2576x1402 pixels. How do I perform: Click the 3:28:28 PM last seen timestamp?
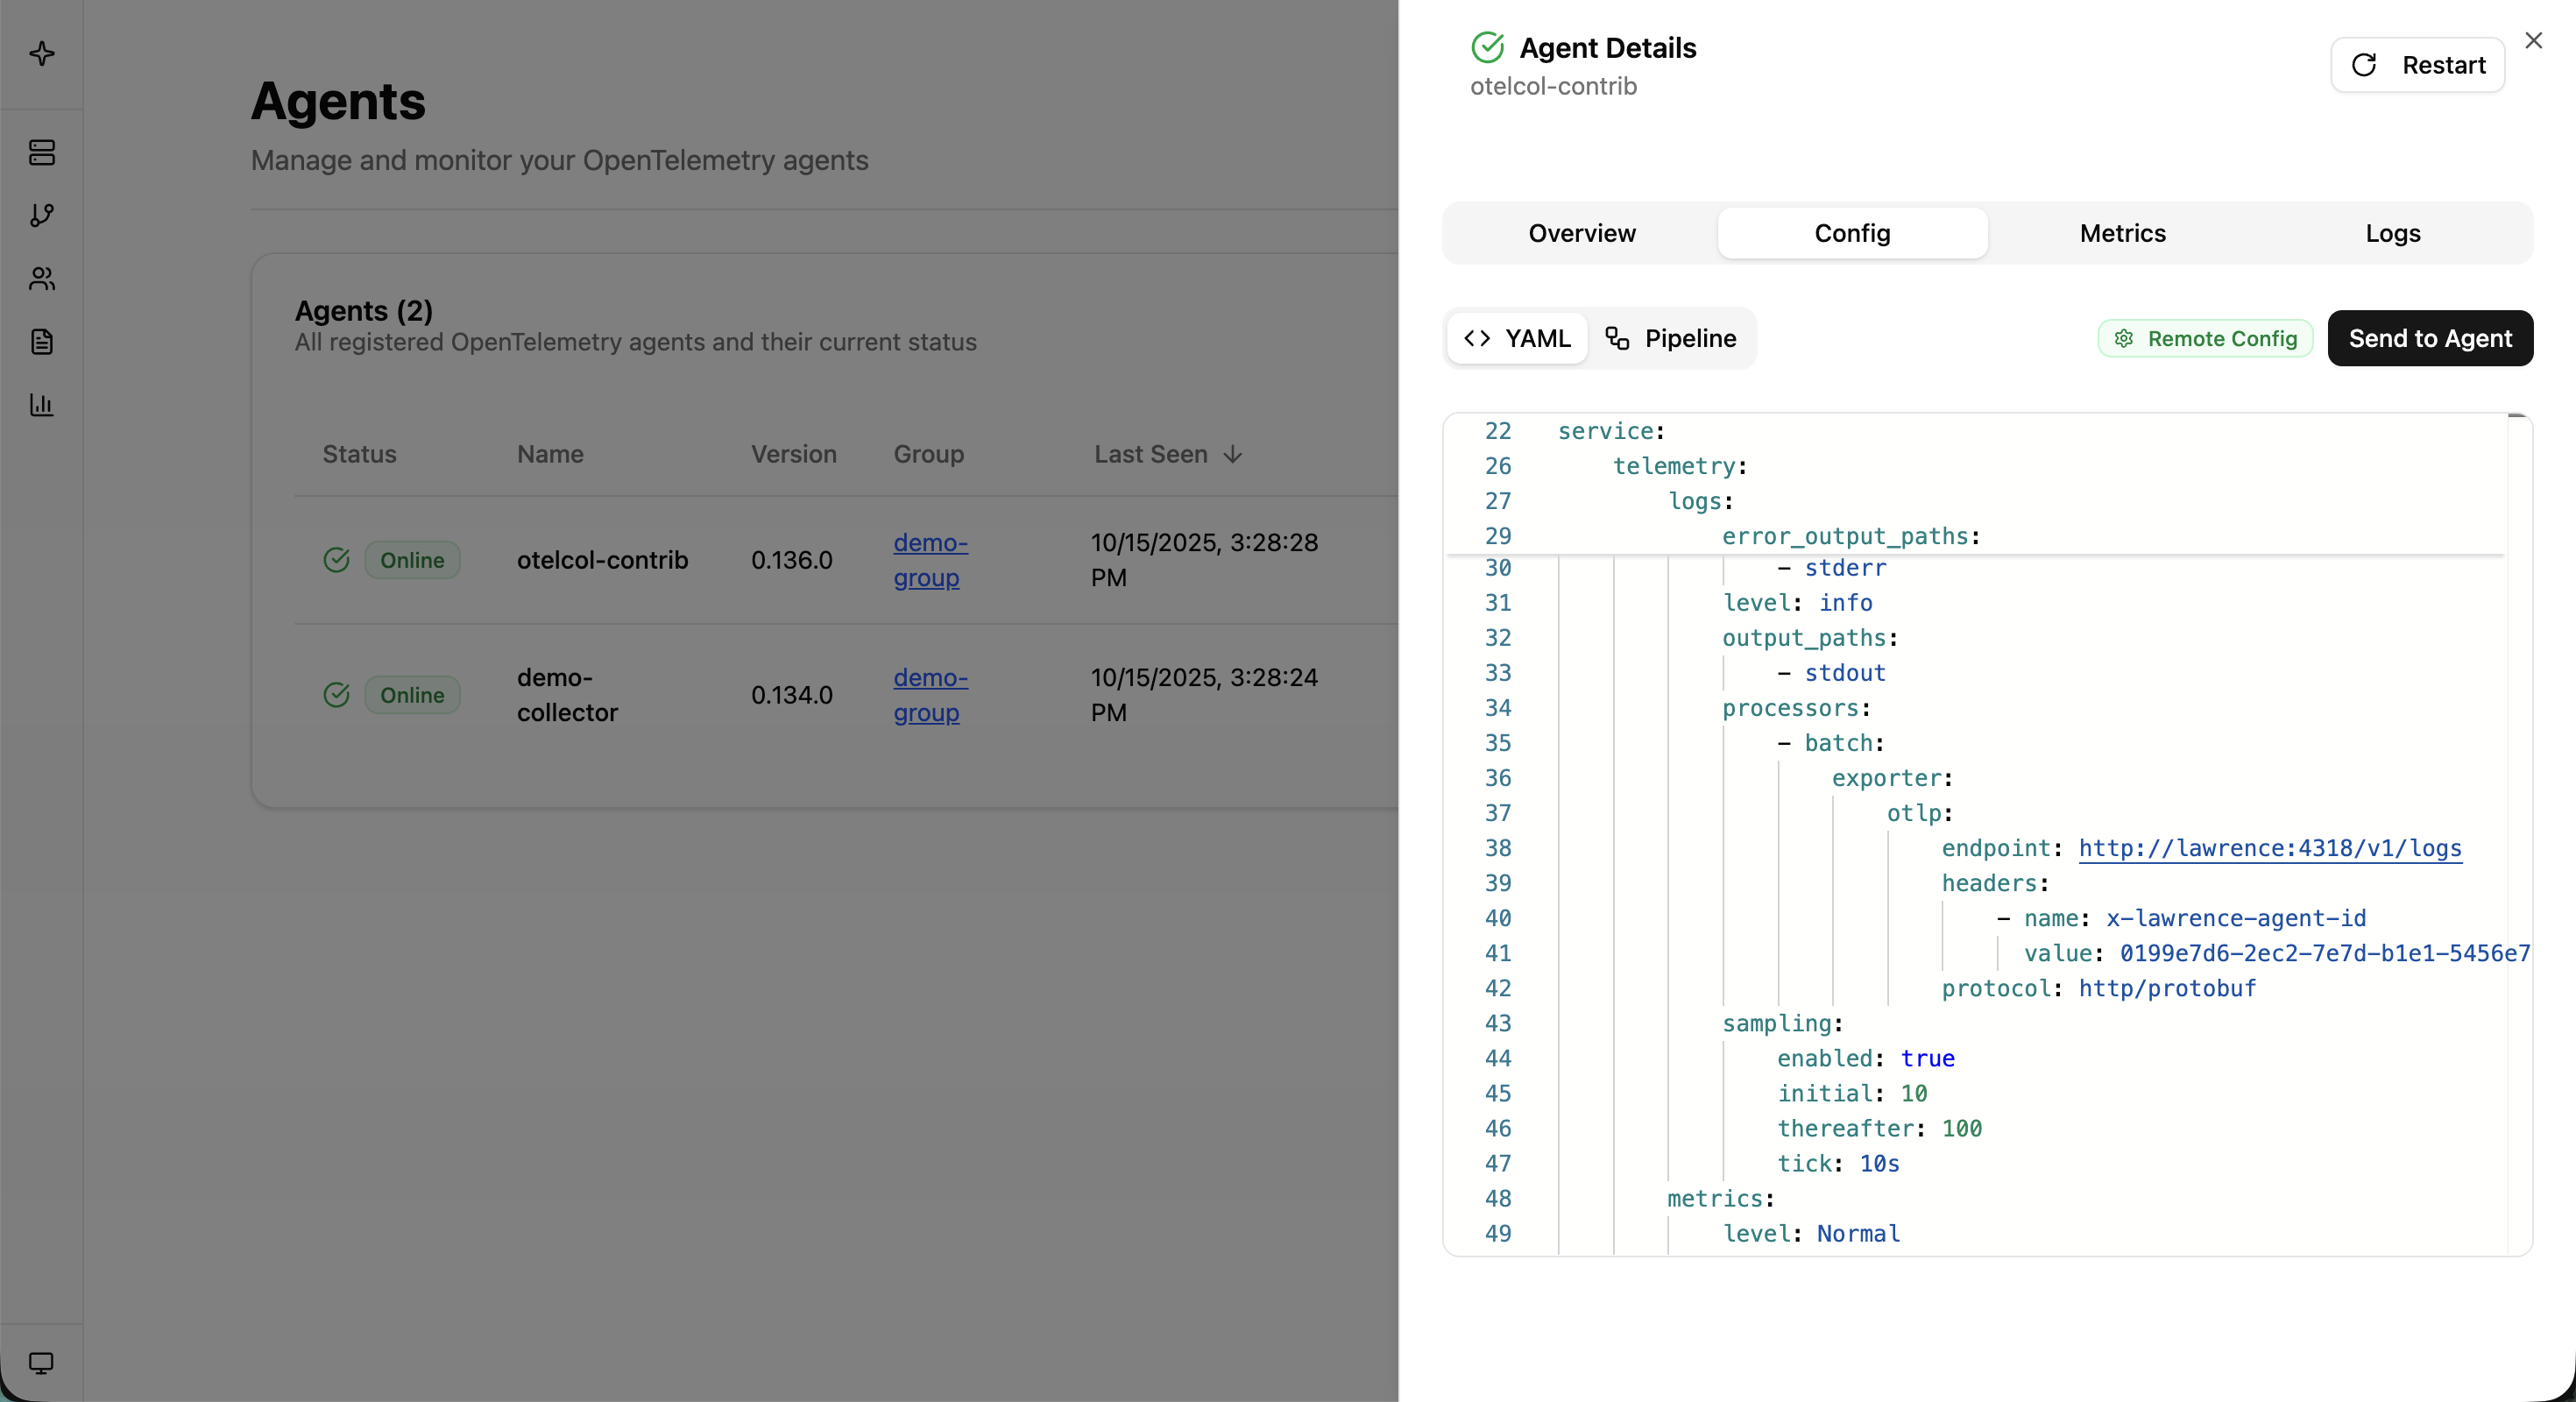[1204, 560]
